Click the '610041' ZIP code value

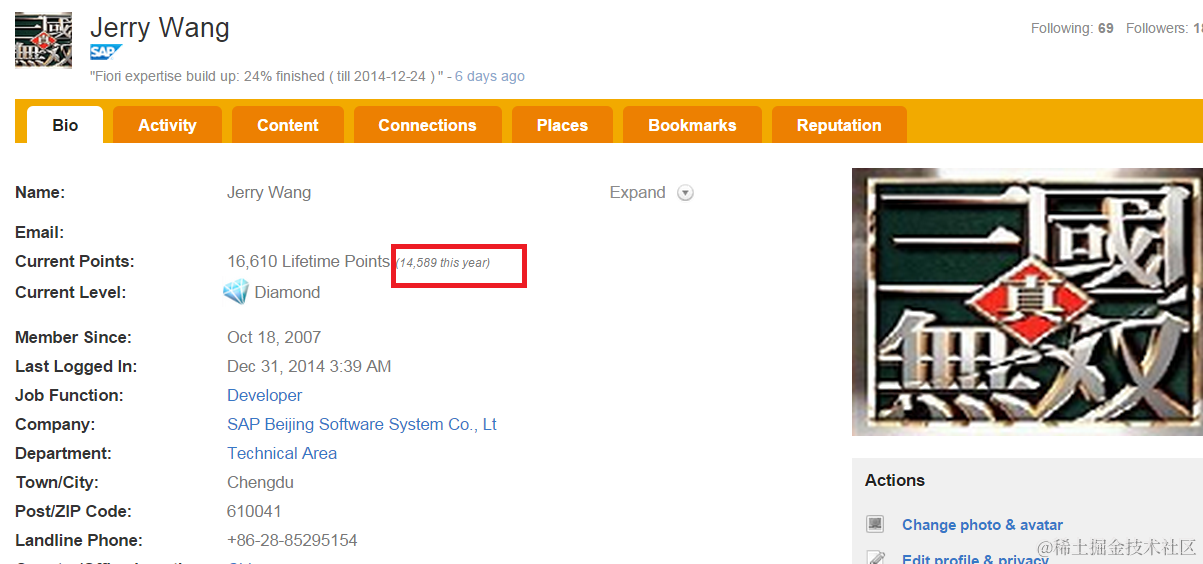pyautogui.click(x=254, y=511)
